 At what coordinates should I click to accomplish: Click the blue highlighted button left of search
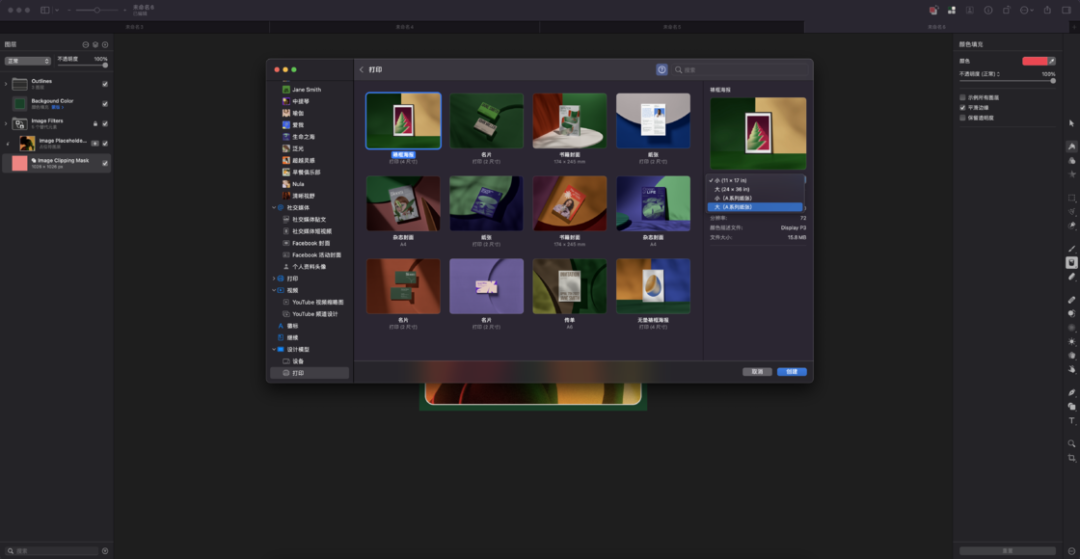tap(662, 70)
